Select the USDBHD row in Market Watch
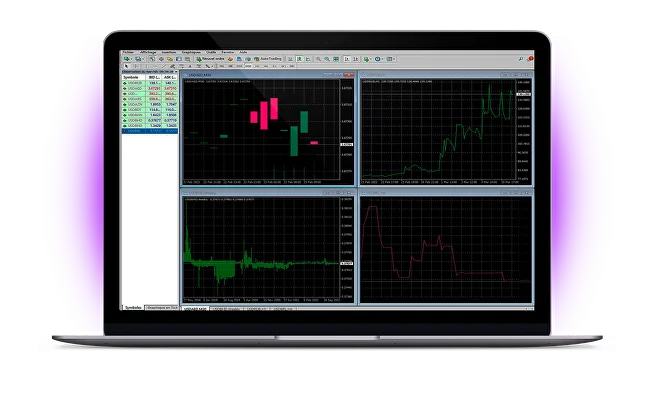The image size is (655, 393). click(150, 120)
